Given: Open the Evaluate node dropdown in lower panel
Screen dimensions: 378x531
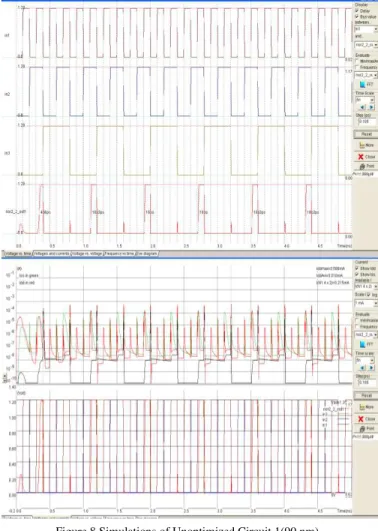Looking at the screenshot, I should [x=366, y=335].
